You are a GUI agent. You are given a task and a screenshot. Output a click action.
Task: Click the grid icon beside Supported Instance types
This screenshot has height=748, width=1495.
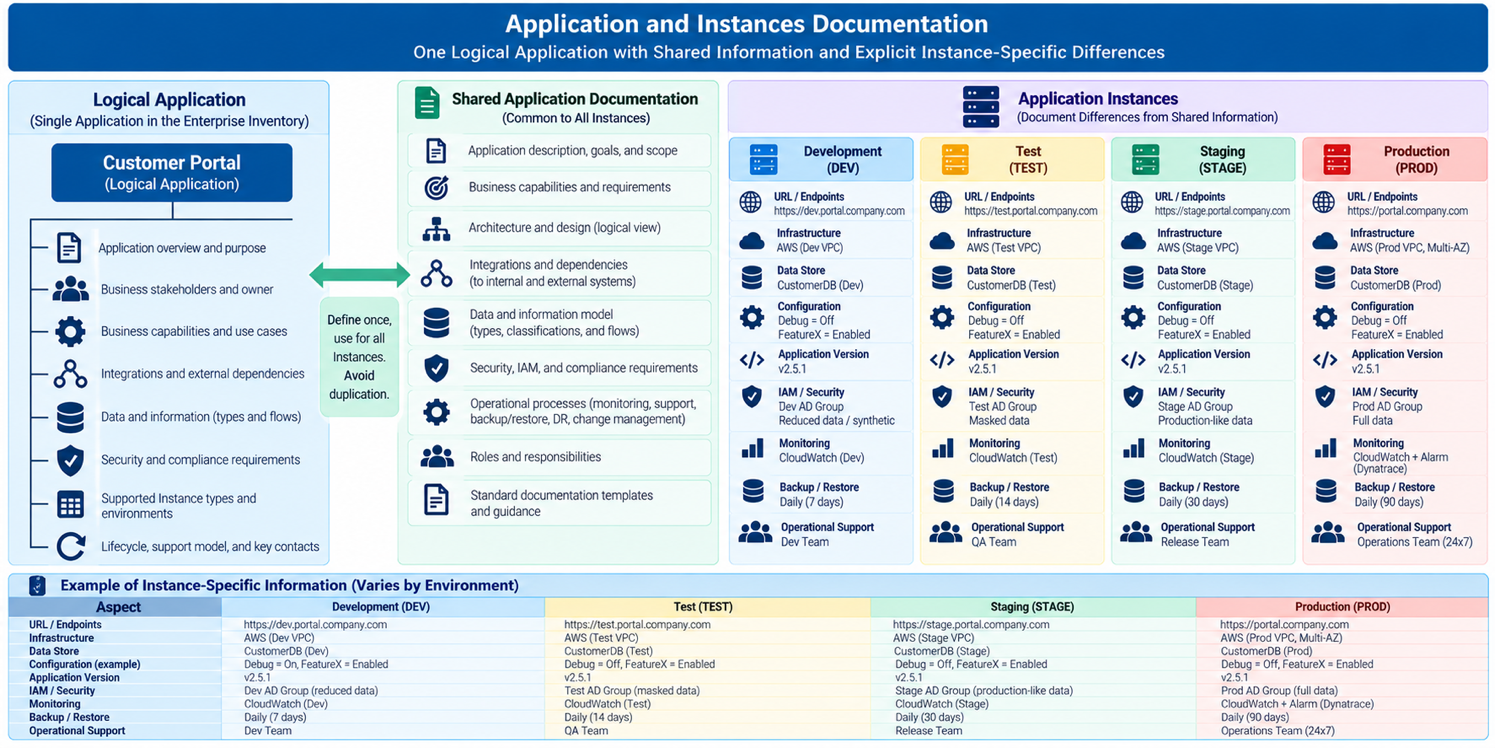click(70, 504)
